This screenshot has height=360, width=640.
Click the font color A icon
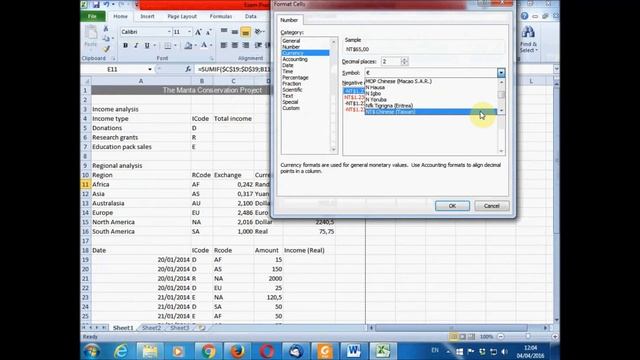click(x=204, y=45)
